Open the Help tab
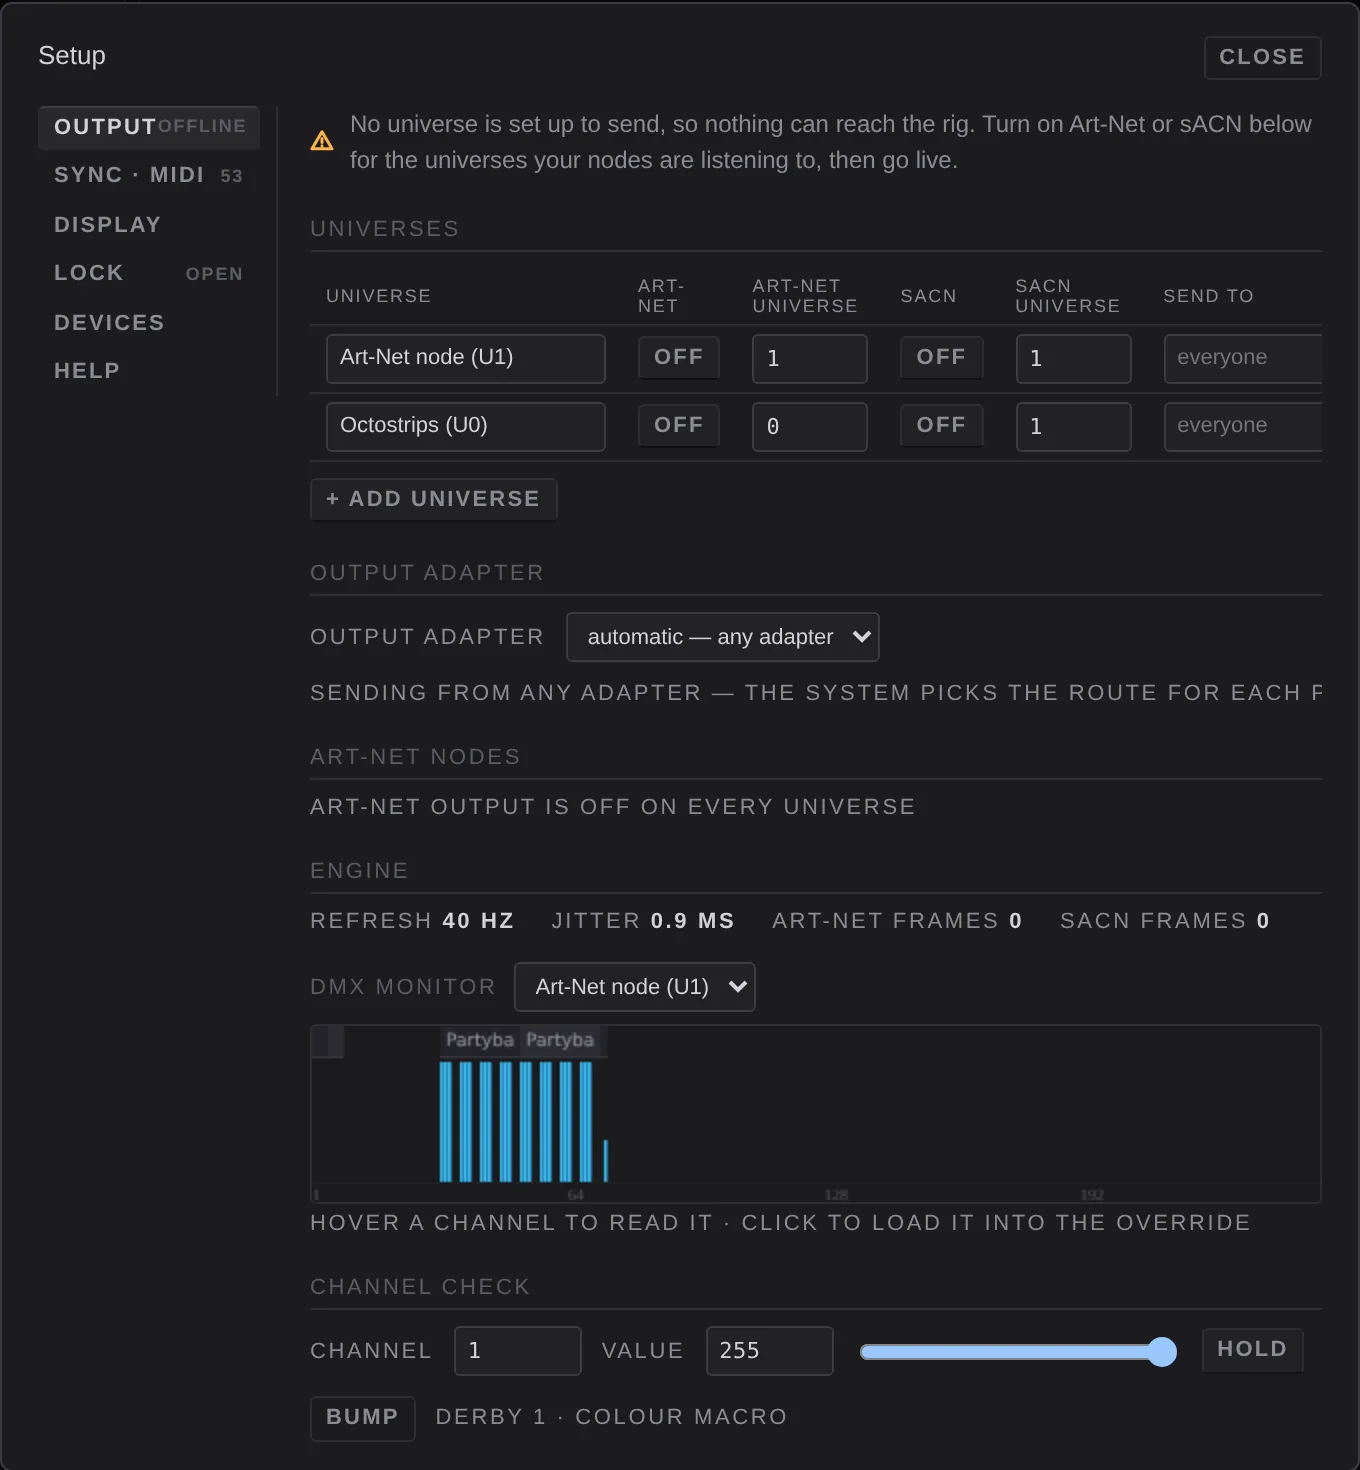1360x1470 pixels. coord(149,371)
